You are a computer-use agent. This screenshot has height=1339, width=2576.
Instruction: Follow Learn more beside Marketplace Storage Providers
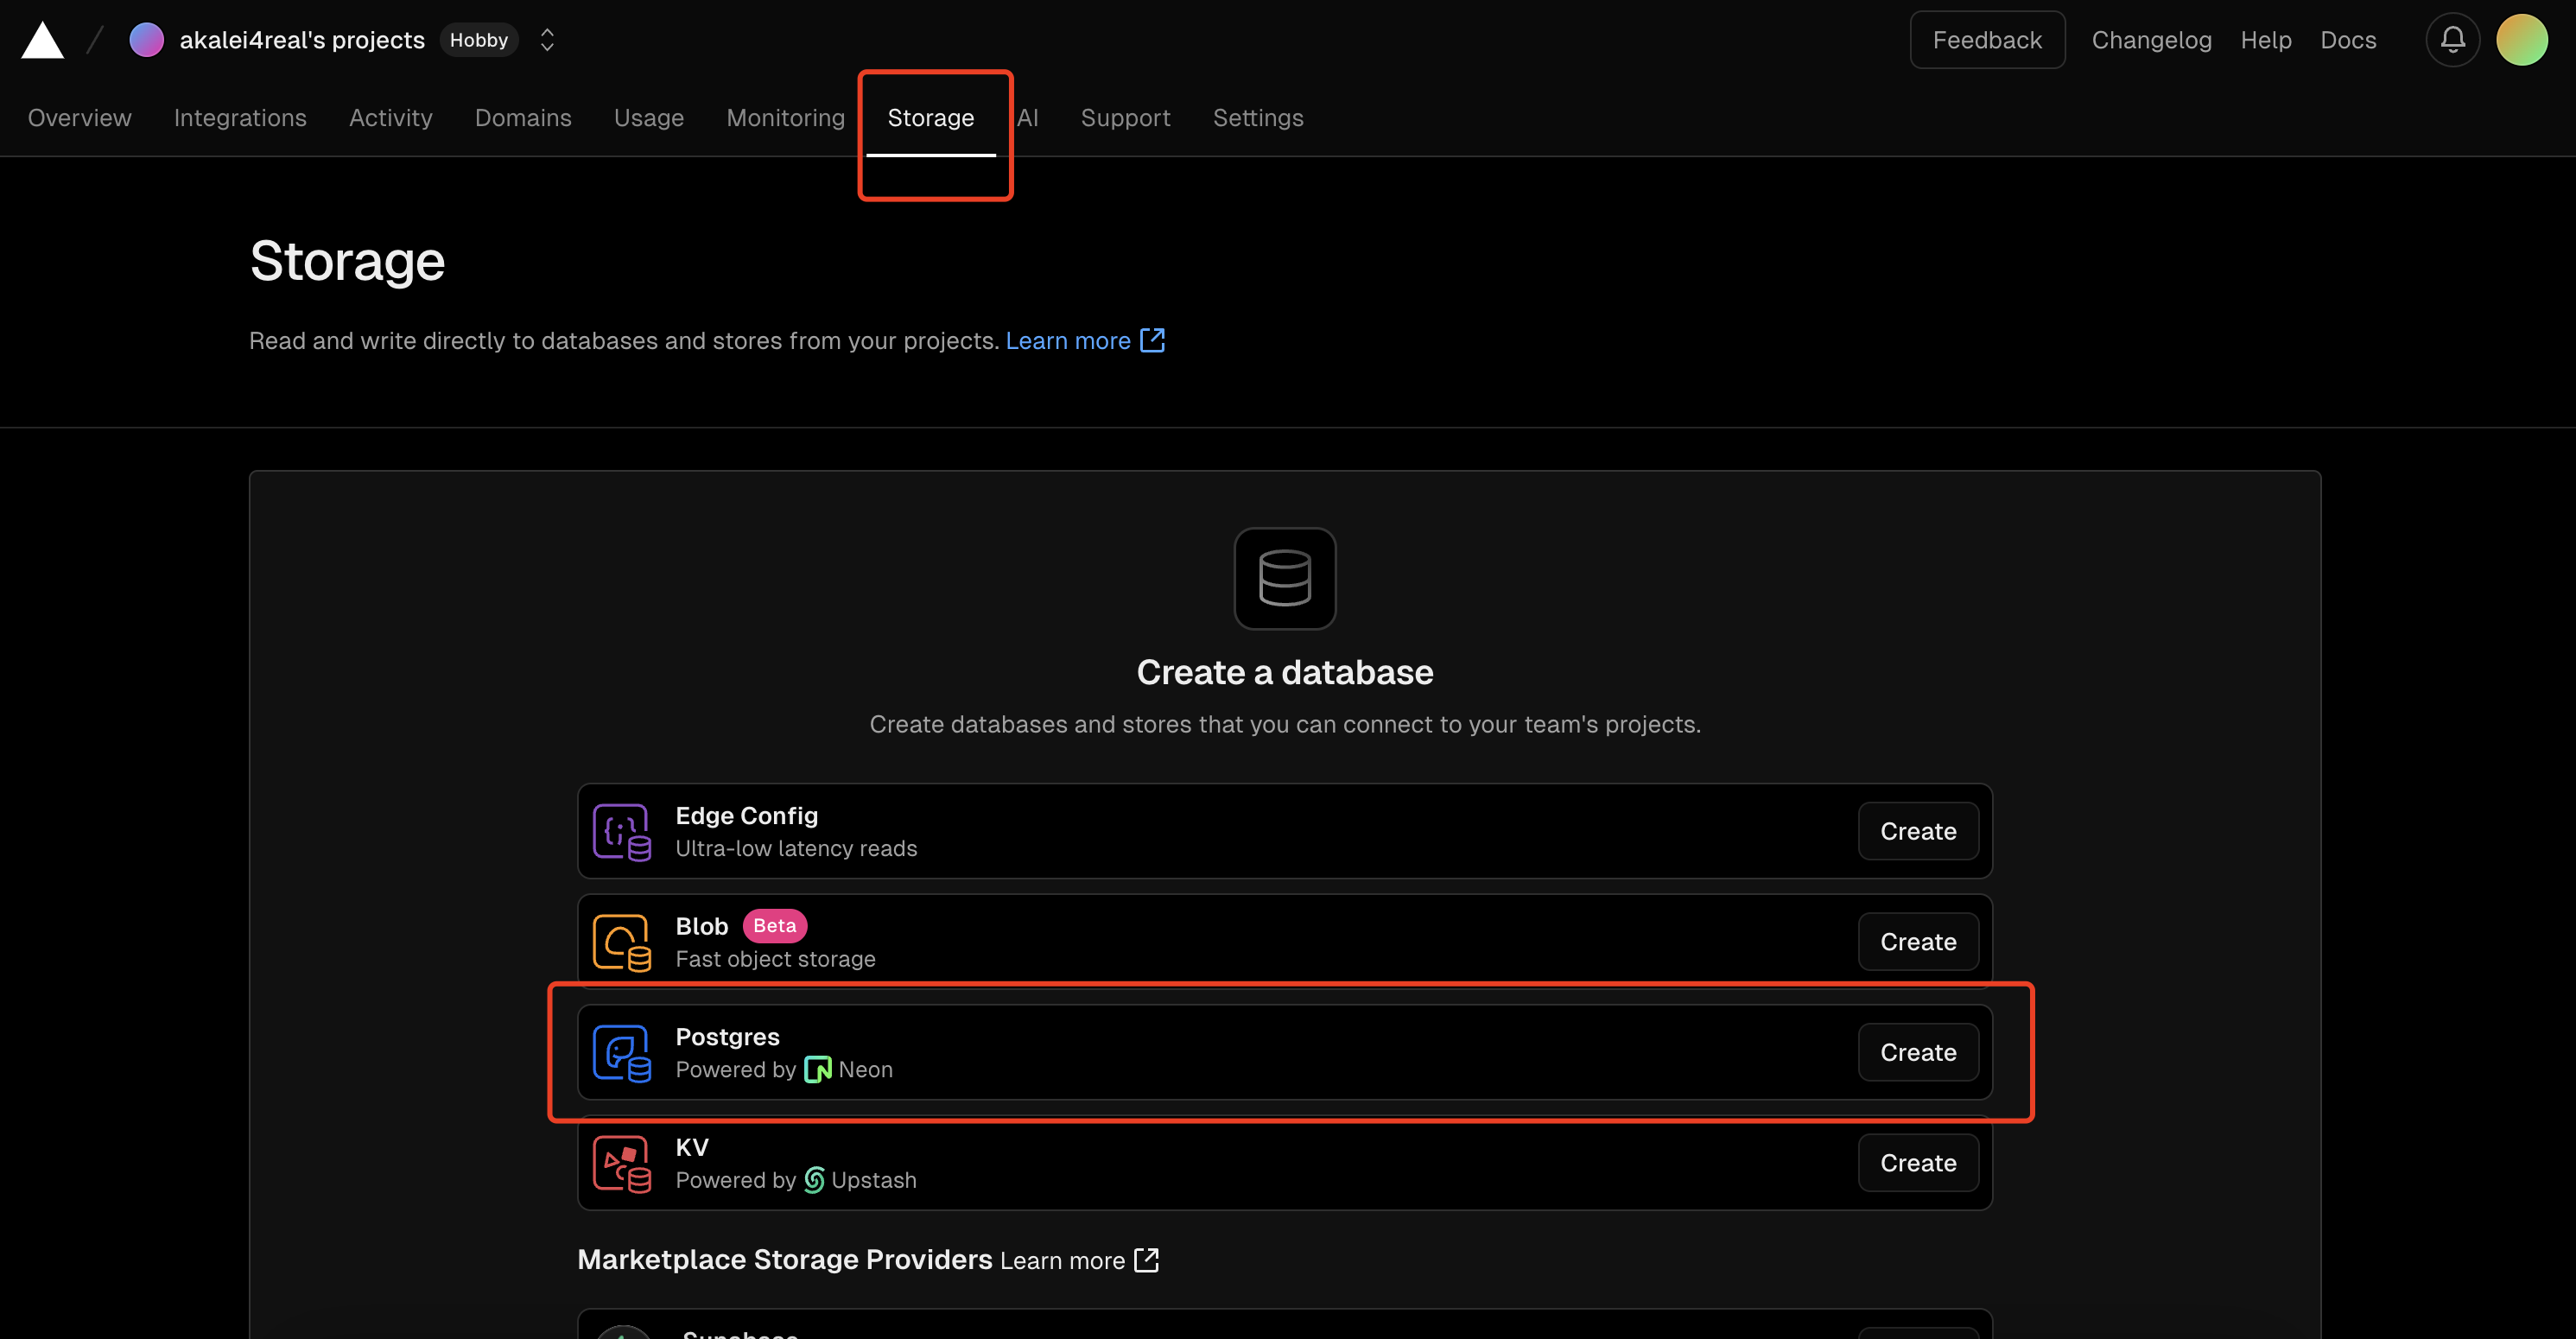(1062, 1261)
